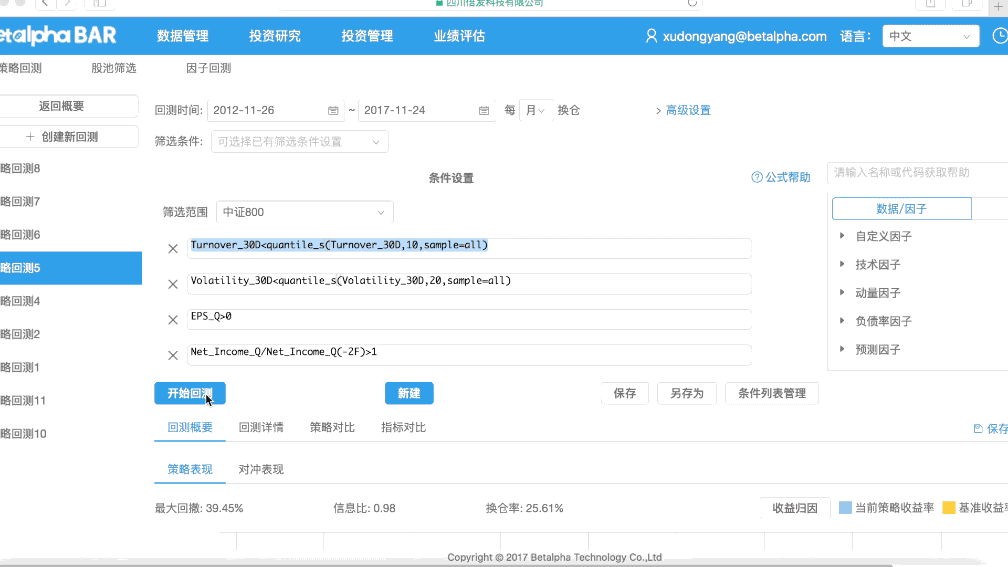The image size is (1008, 567).
Task: Select backtest 回测7 in sidebar
Action: click(71, 202)
